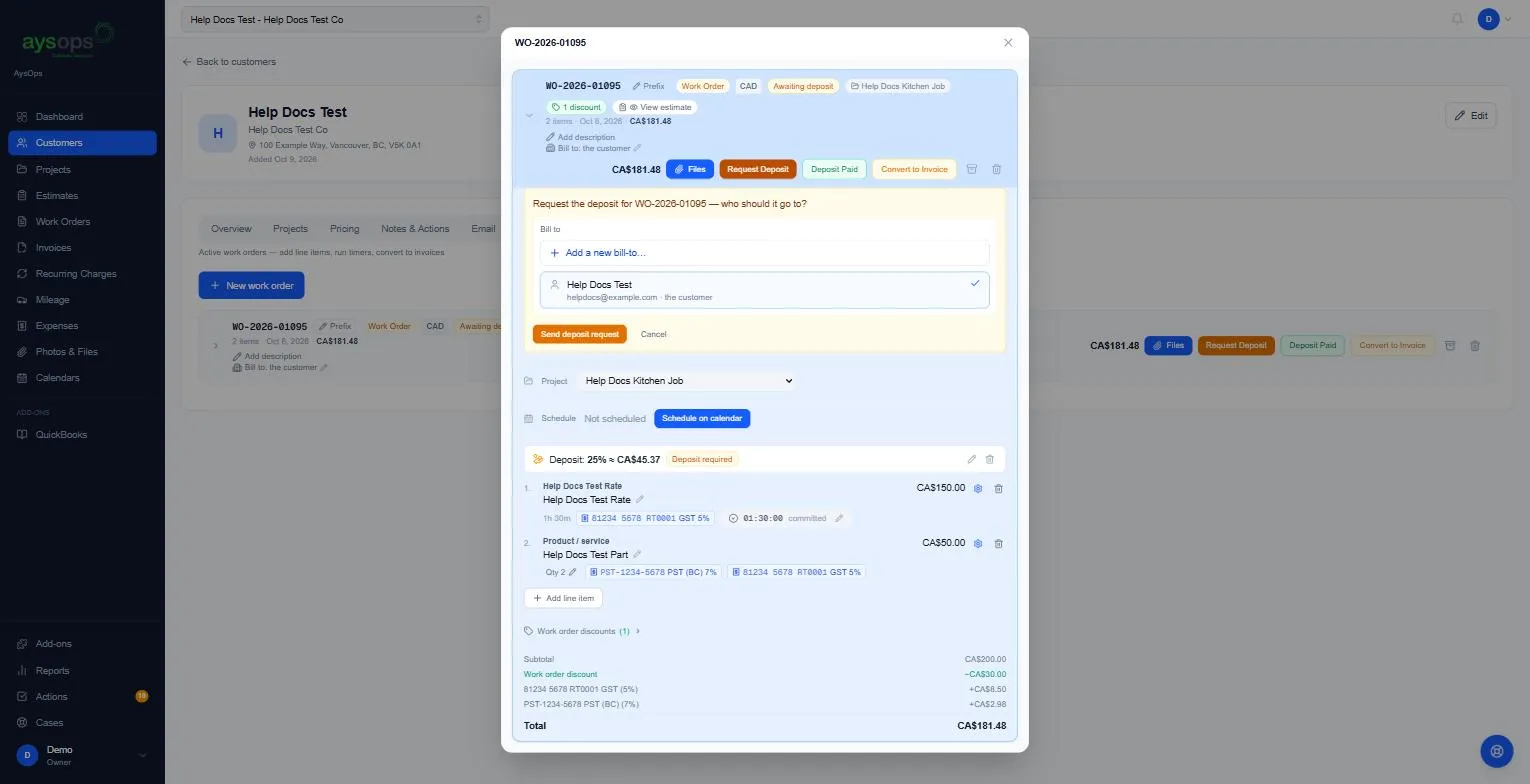Edit the 25% deposit with the pencil icon
Image resolution: width=1530 pixels, height=784 pixels.
click(x=971, y=460)
